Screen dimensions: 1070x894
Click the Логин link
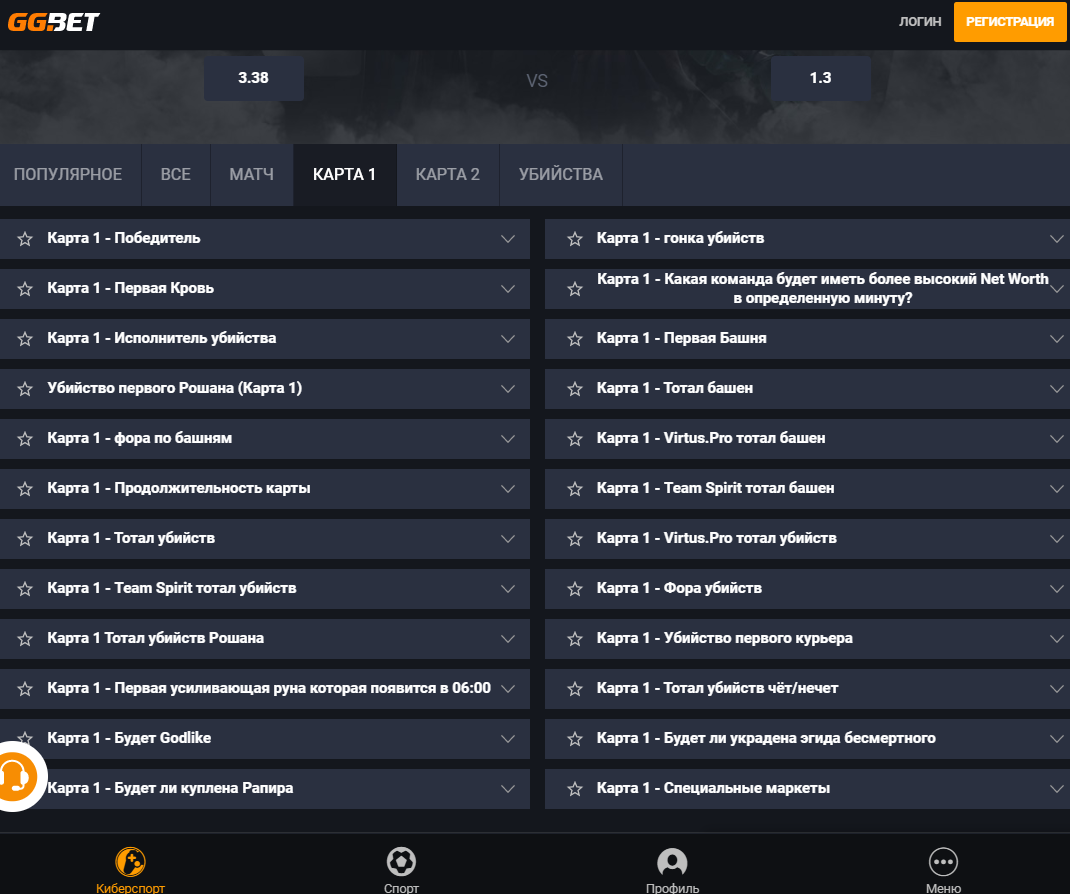[x=920, y=22]
